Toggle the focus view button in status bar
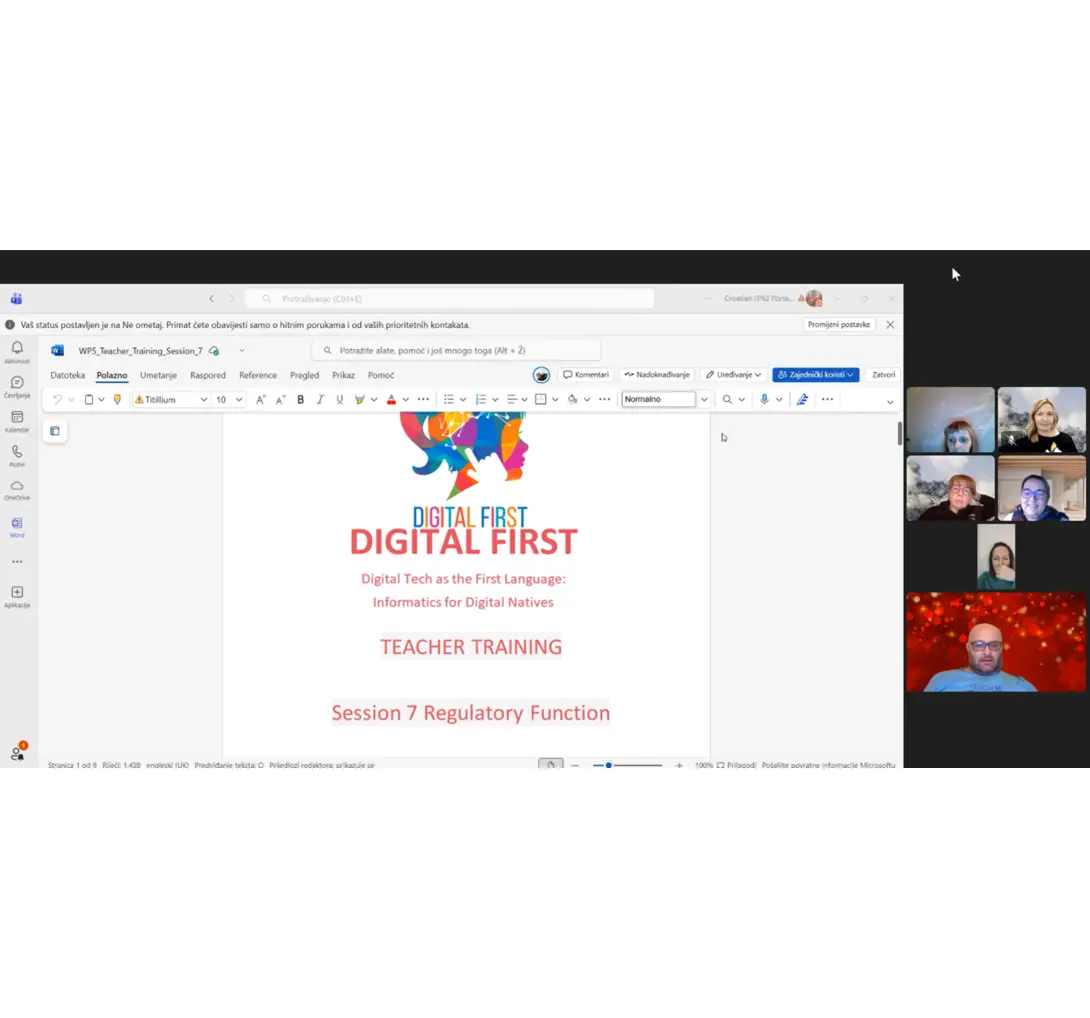Image resolution: width=1090 pixels, height=1018 pixels. click(551, 764)
